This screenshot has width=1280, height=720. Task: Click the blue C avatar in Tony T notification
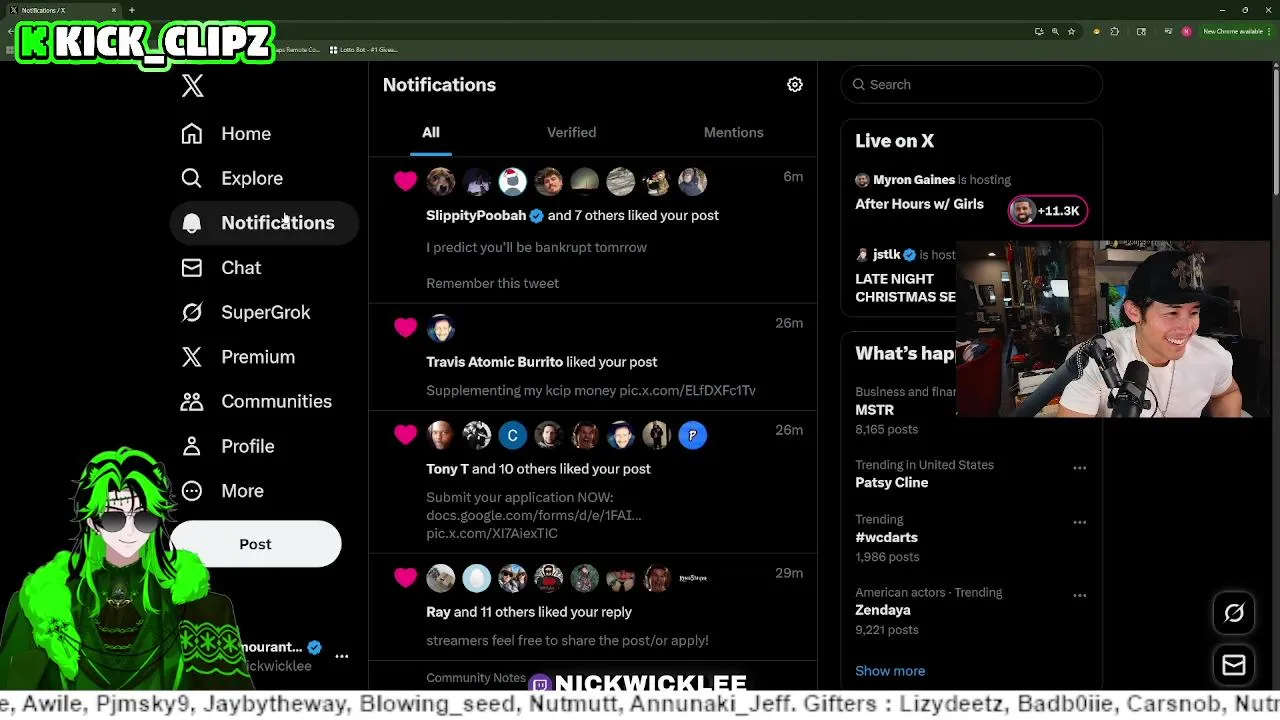pos(513,435)
